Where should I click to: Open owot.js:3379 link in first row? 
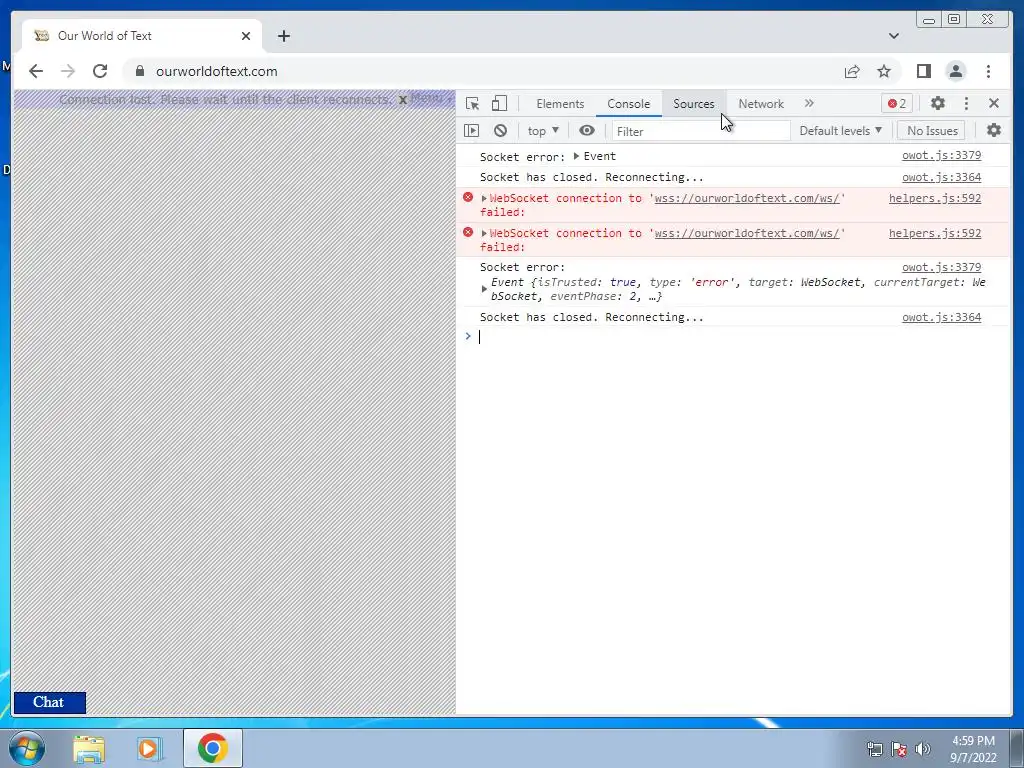941,155
